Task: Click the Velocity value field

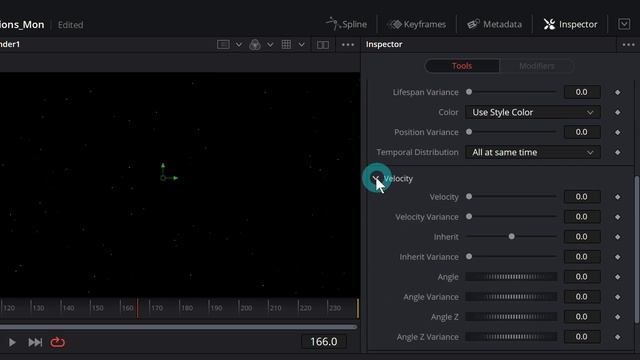Action: (x=582, y=197)
